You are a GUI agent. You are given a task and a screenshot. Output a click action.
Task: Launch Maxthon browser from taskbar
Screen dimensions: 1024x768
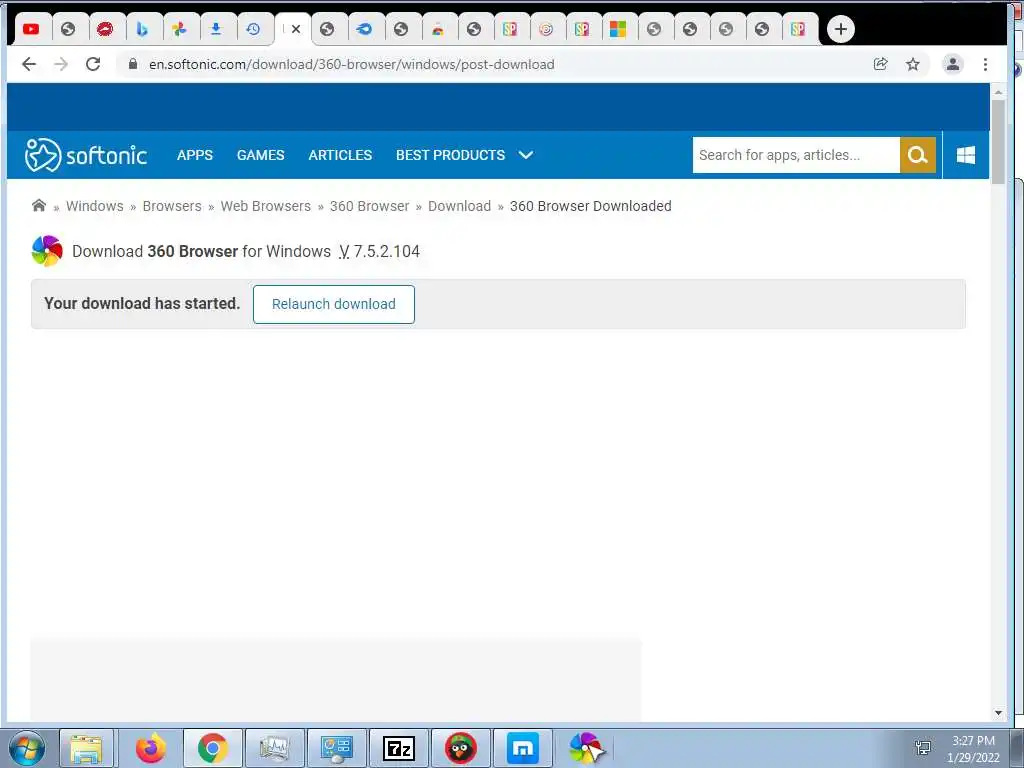pyautogui.click(x=522, y=748)
